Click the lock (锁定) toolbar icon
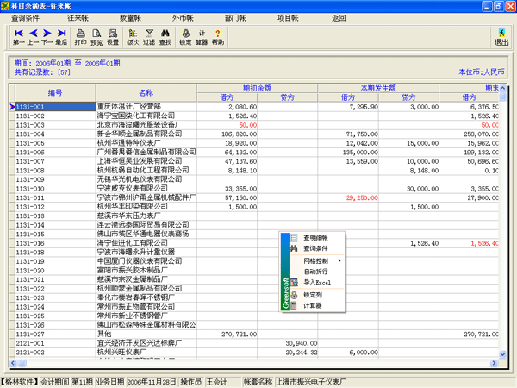The width and height of the screenshot is (517, 388). (186, 33)
